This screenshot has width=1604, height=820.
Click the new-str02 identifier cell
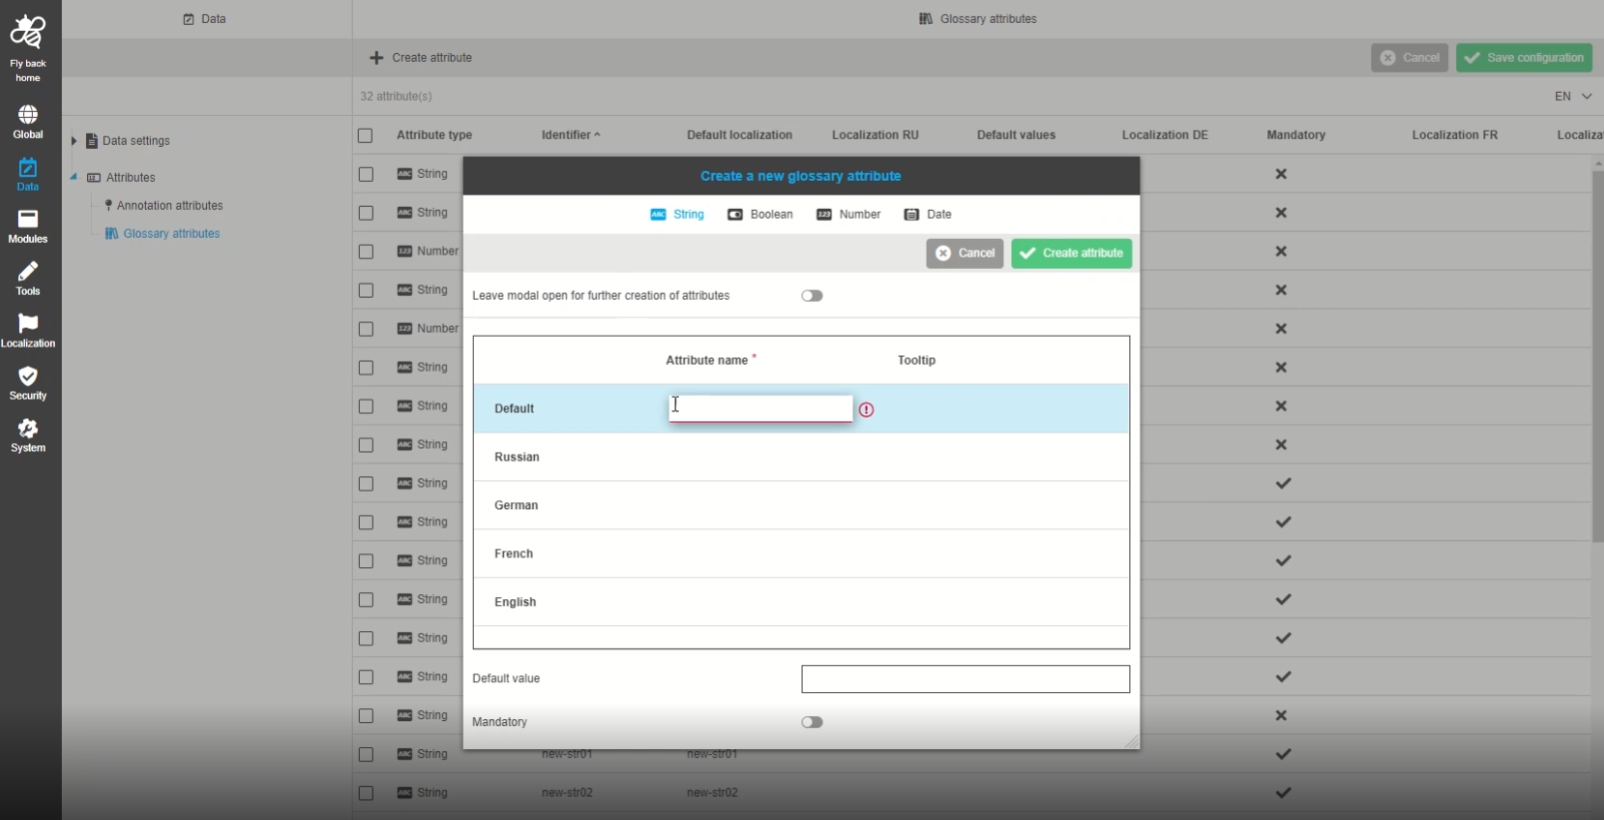(x=567, y=793)
